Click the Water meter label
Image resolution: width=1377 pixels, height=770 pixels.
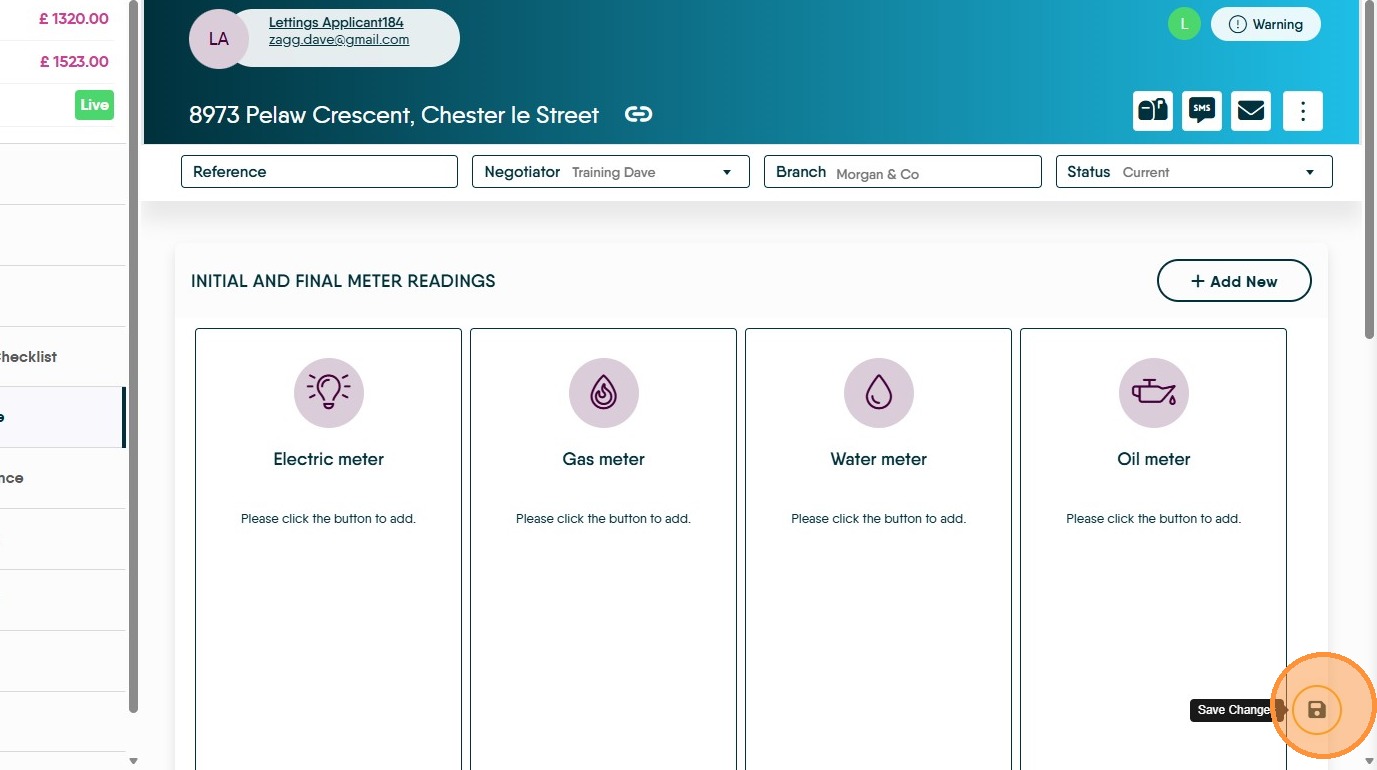[879, 459]
